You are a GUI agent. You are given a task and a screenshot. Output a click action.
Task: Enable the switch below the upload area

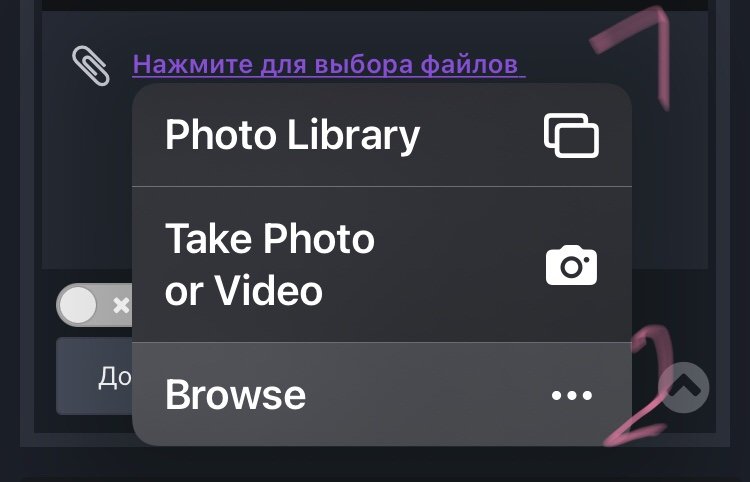(x=95, y=305)
